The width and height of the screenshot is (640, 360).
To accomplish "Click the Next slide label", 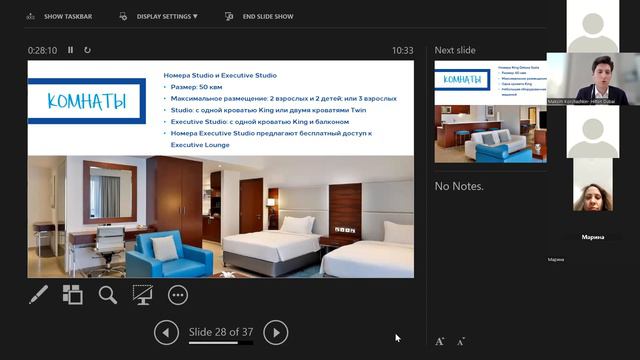I will point(455,50).
